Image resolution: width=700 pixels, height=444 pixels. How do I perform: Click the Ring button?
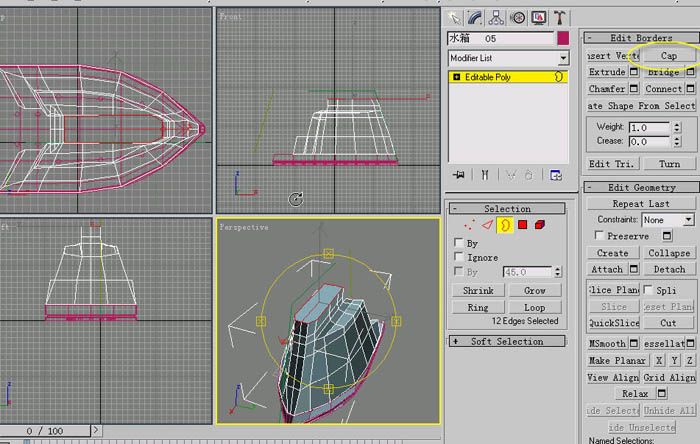point(478,307)
